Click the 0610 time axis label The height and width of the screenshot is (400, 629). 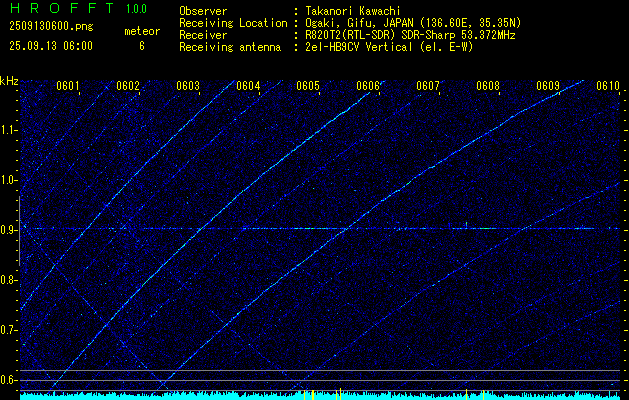(x=608, y=86)
